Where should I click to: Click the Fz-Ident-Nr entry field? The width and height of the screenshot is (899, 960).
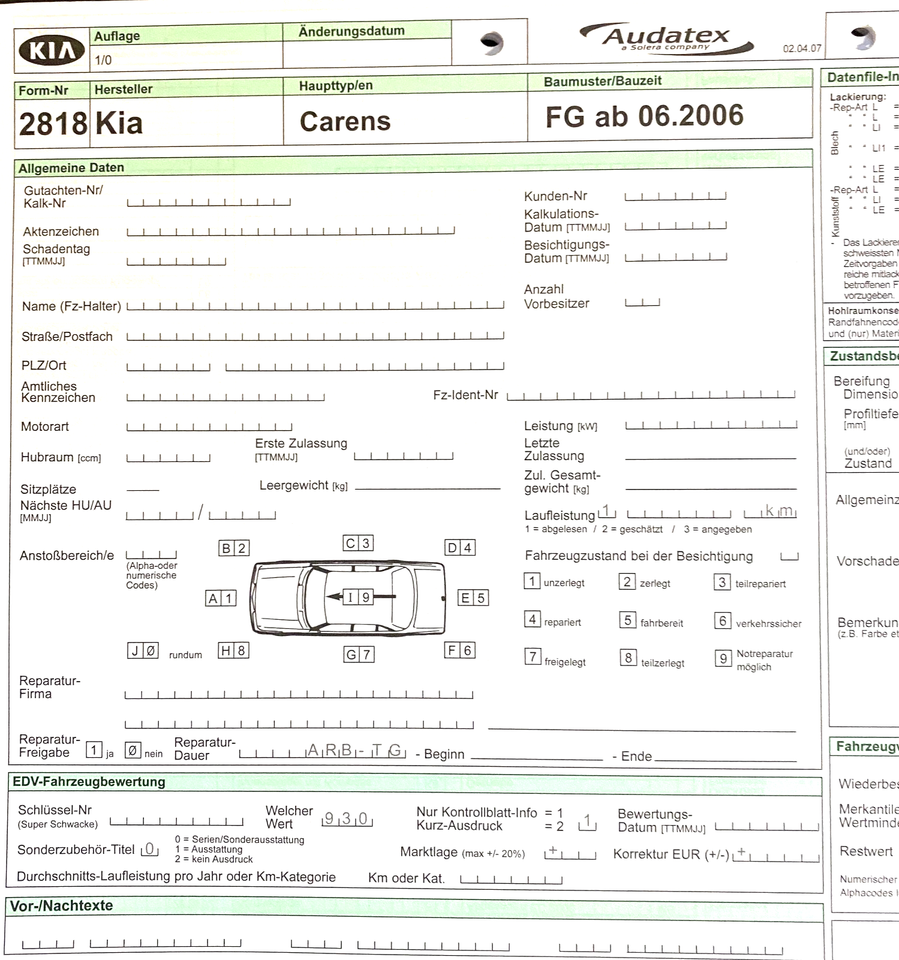[651, 395]
